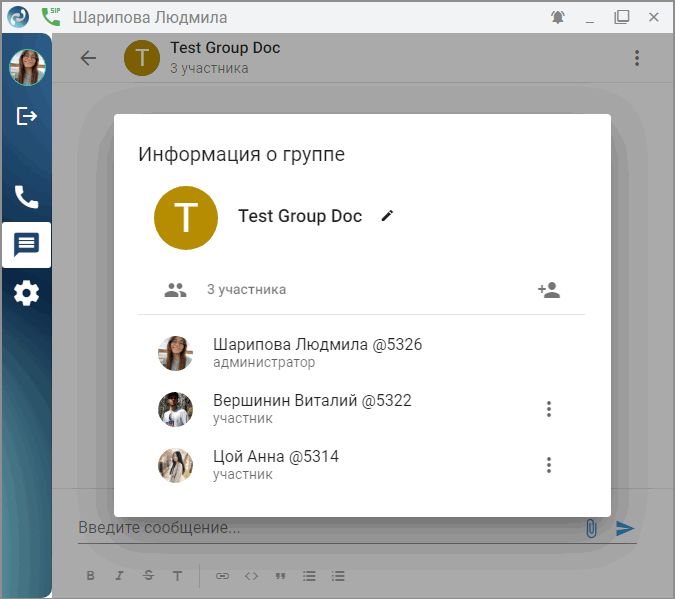Open options menu for Цой Анна

[548, 465]
